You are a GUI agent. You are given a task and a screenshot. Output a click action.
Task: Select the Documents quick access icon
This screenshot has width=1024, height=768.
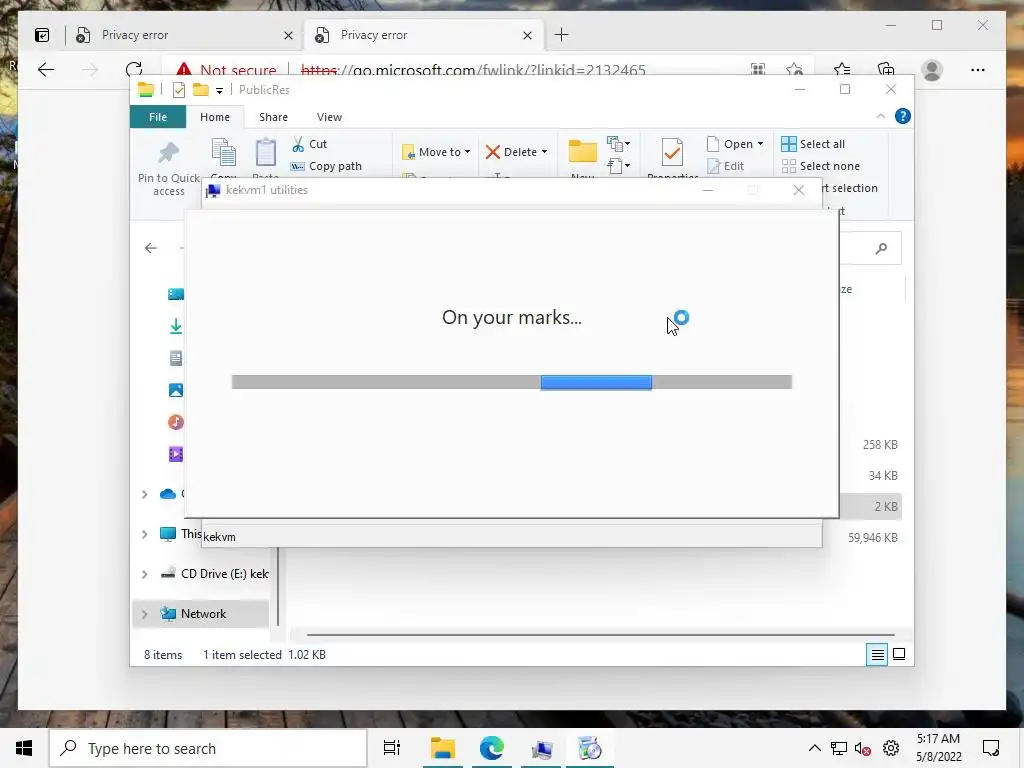point(176,358)
